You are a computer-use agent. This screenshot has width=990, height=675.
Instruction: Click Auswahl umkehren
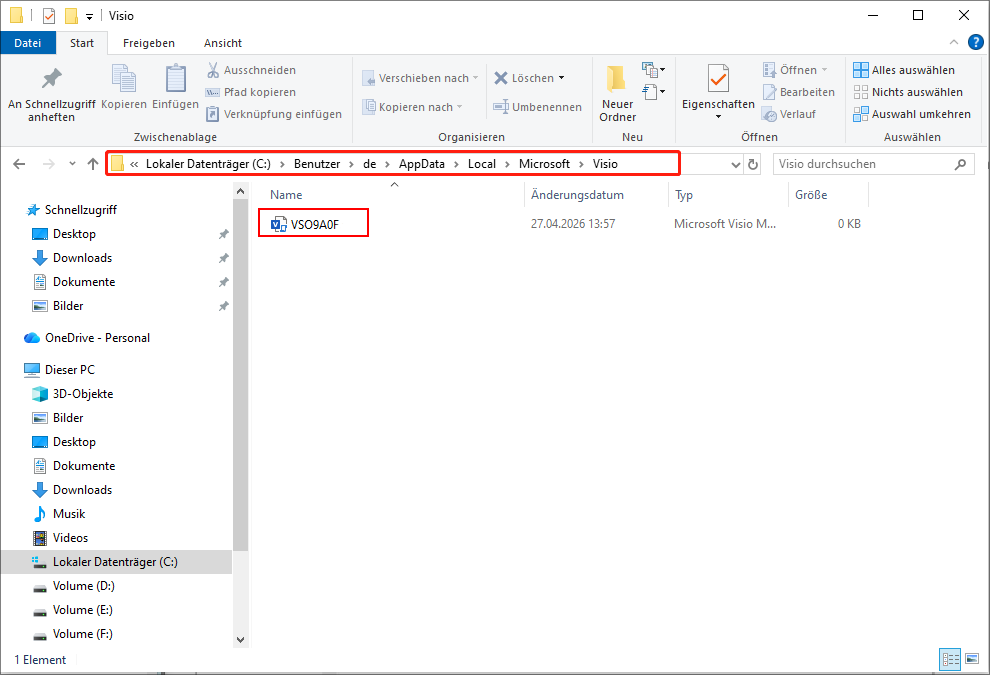coord(912,114)
